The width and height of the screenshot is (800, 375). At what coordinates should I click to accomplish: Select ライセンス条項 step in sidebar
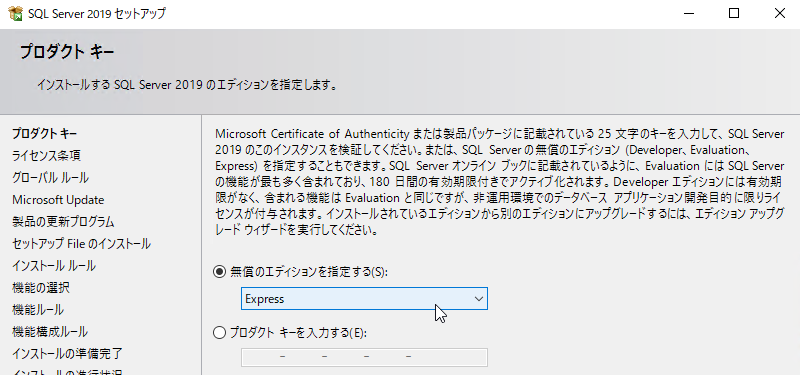[46, 156]
